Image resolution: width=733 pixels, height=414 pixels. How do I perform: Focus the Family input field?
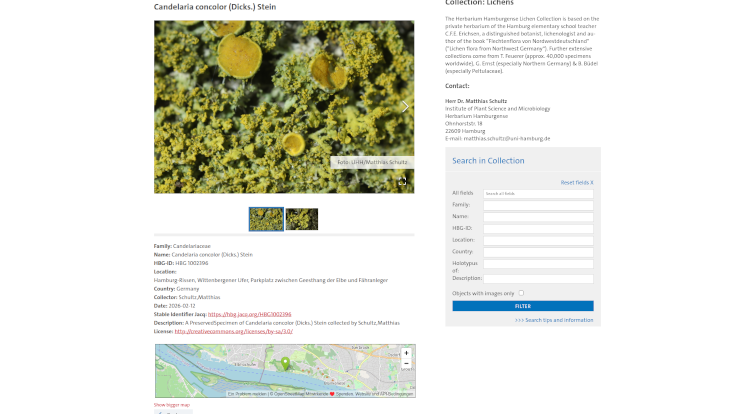coord(538,205)
